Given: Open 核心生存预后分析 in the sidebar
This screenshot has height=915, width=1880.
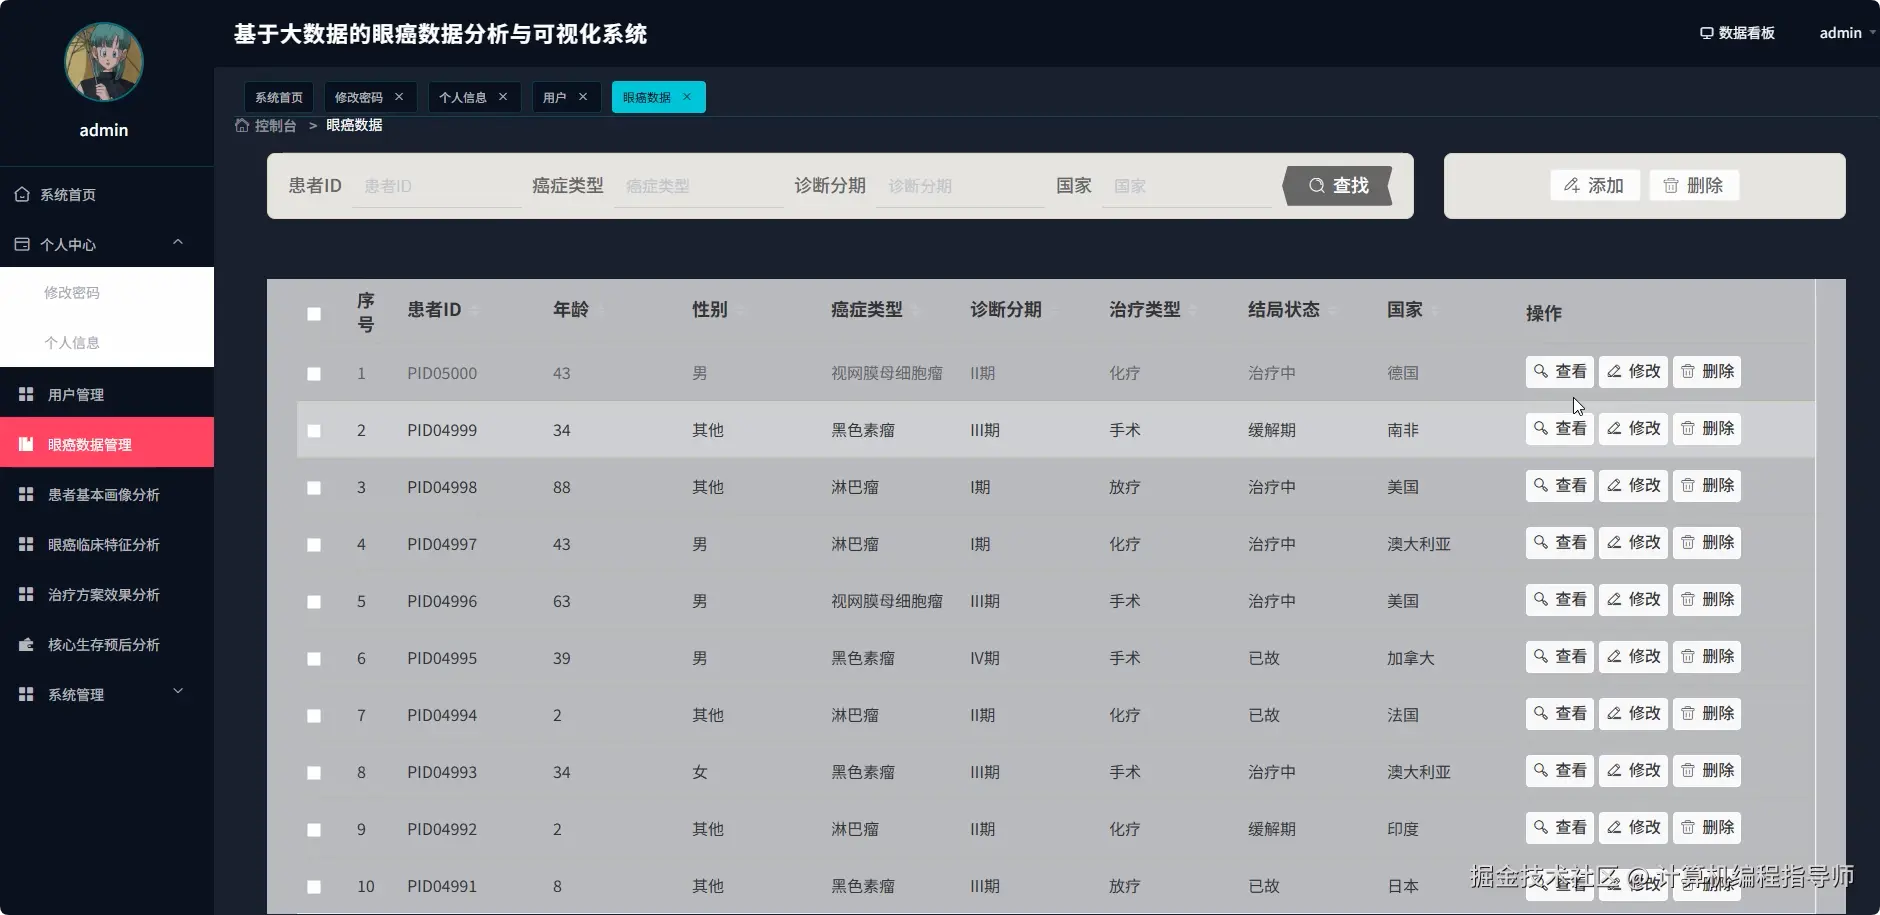Looking at the screenshot, I should [x=107, y=644].
